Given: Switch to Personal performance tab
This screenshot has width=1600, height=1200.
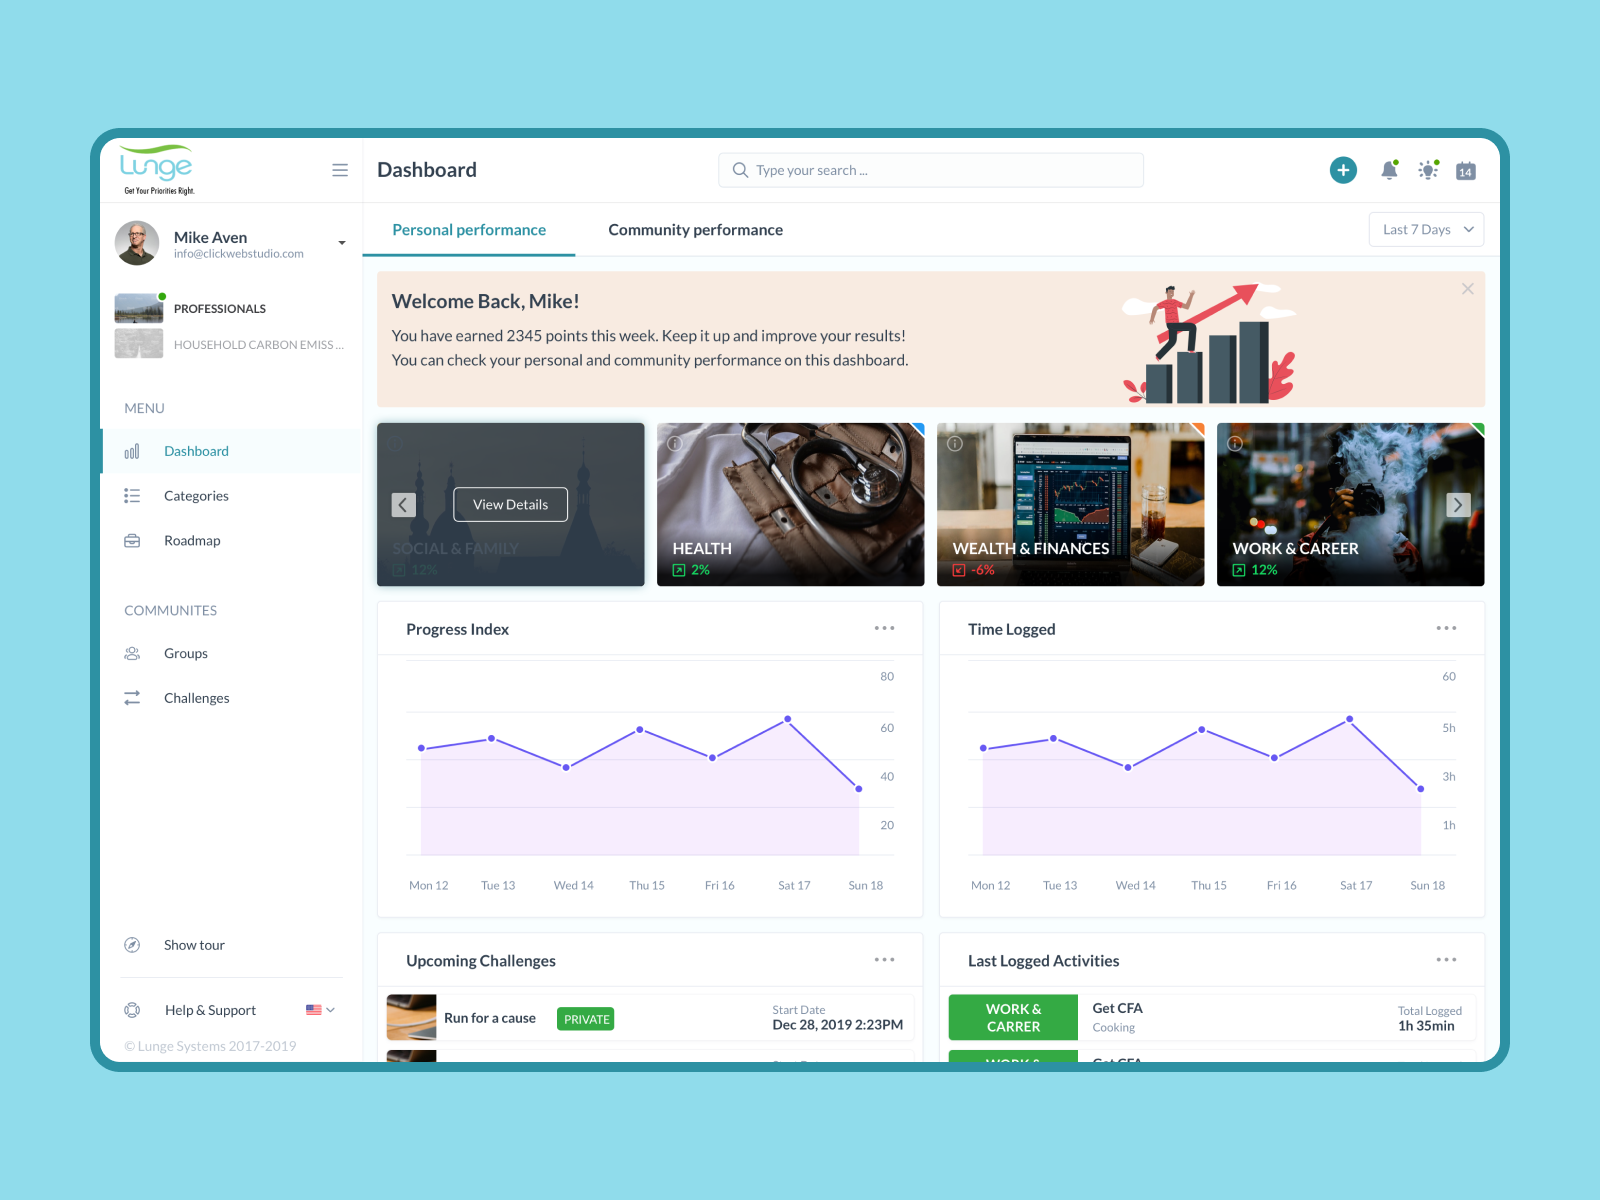Looking at the screenshot, I should tap(469, 230).
